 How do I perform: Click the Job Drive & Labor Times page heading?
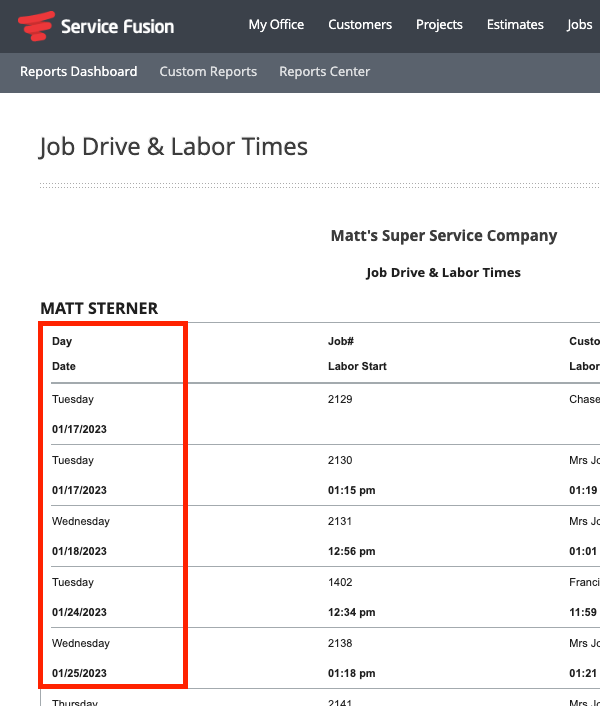[x=173, y=147]
